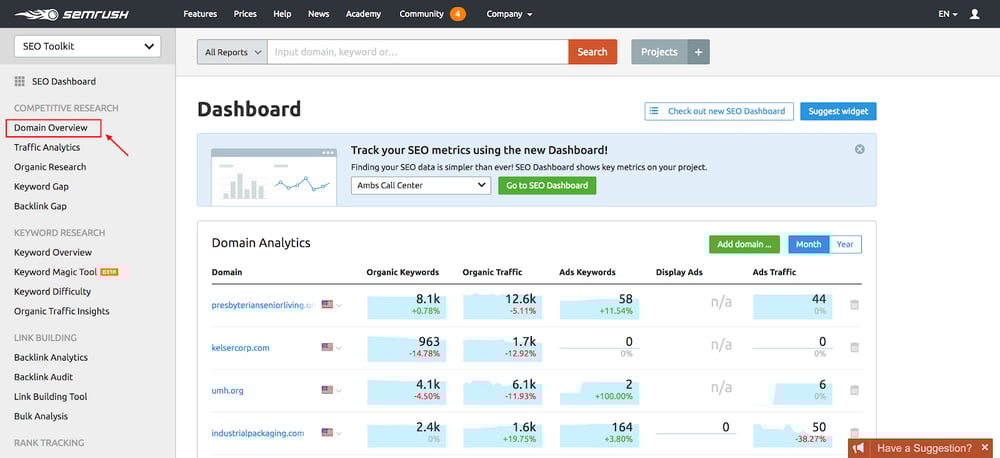This screenshot has width=1000, height=458.
Task: Click the SEO Dashboard grid icon
Action: pos(19,82)
